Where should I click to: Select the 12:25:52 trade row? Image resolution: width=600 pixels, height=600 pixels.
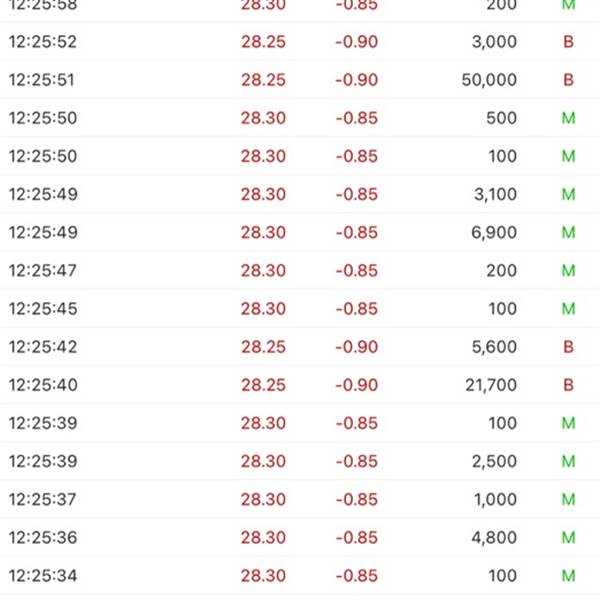point(300,41)
